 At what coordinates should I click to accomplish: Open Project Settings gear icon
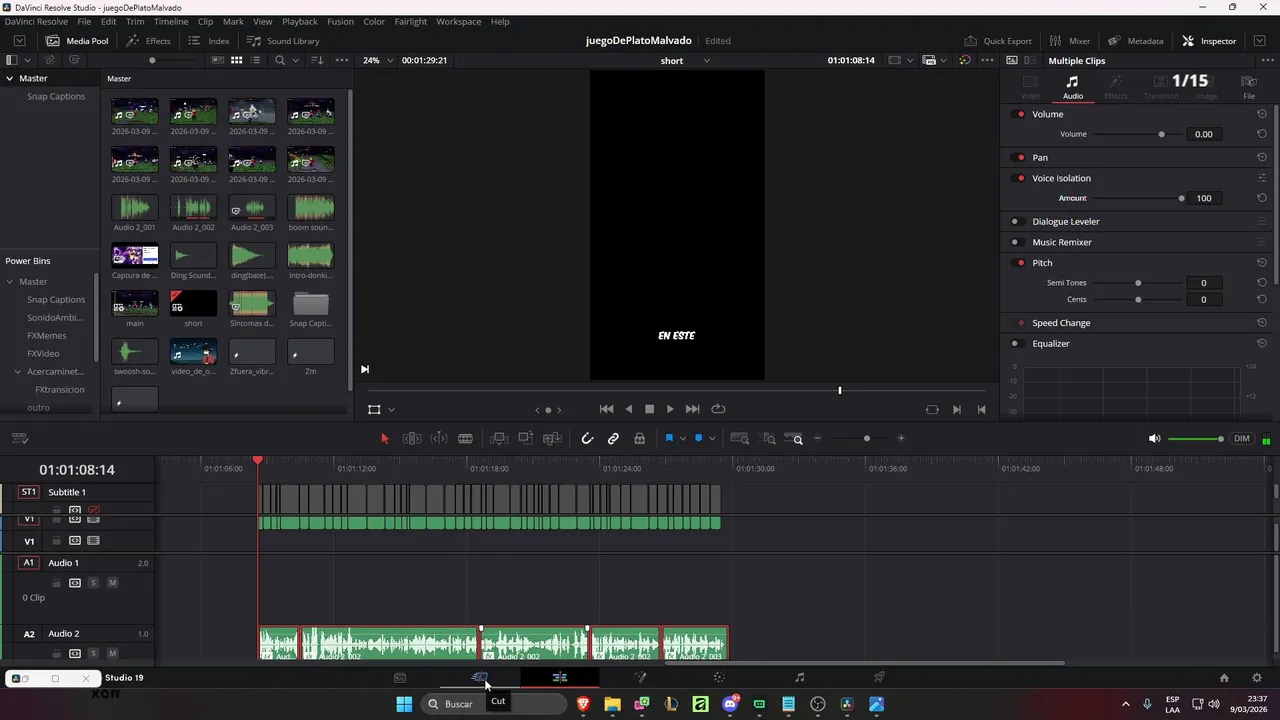pos(1257,677)
